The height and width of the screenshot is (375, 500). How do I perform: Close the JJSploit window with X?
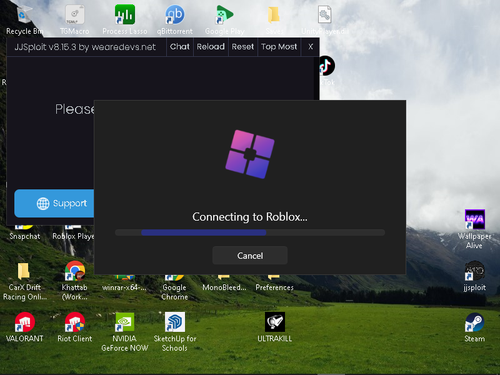tap(310, 47)
